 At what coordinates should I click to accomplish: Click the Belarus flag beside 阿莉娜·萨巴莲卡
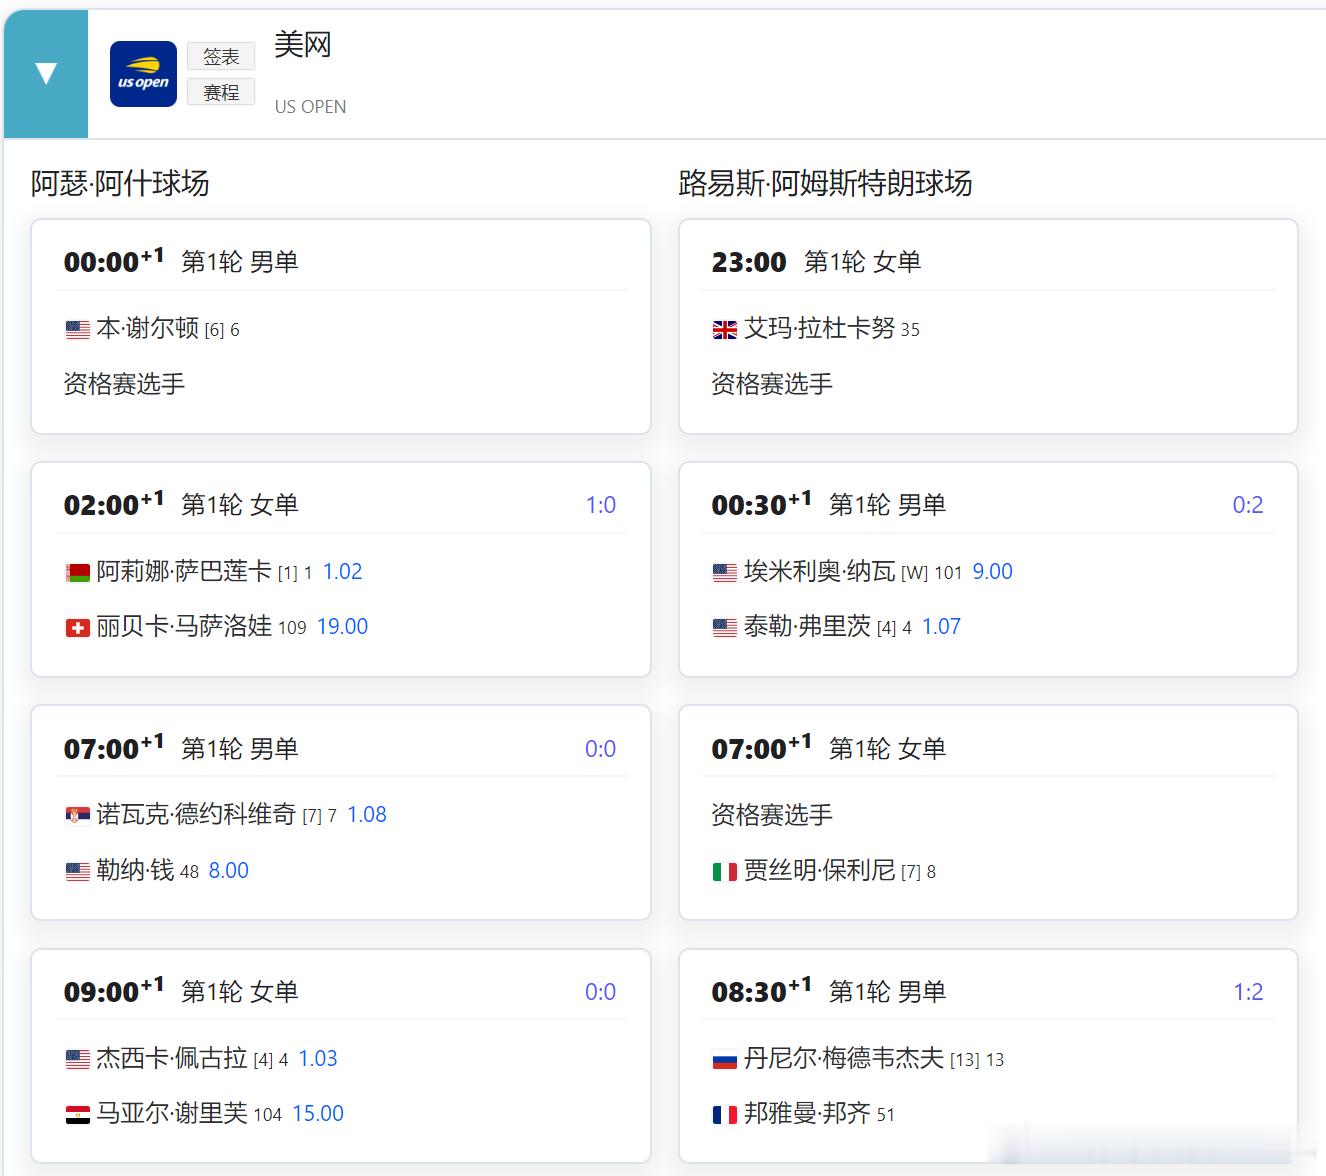[x=78, y=573]
